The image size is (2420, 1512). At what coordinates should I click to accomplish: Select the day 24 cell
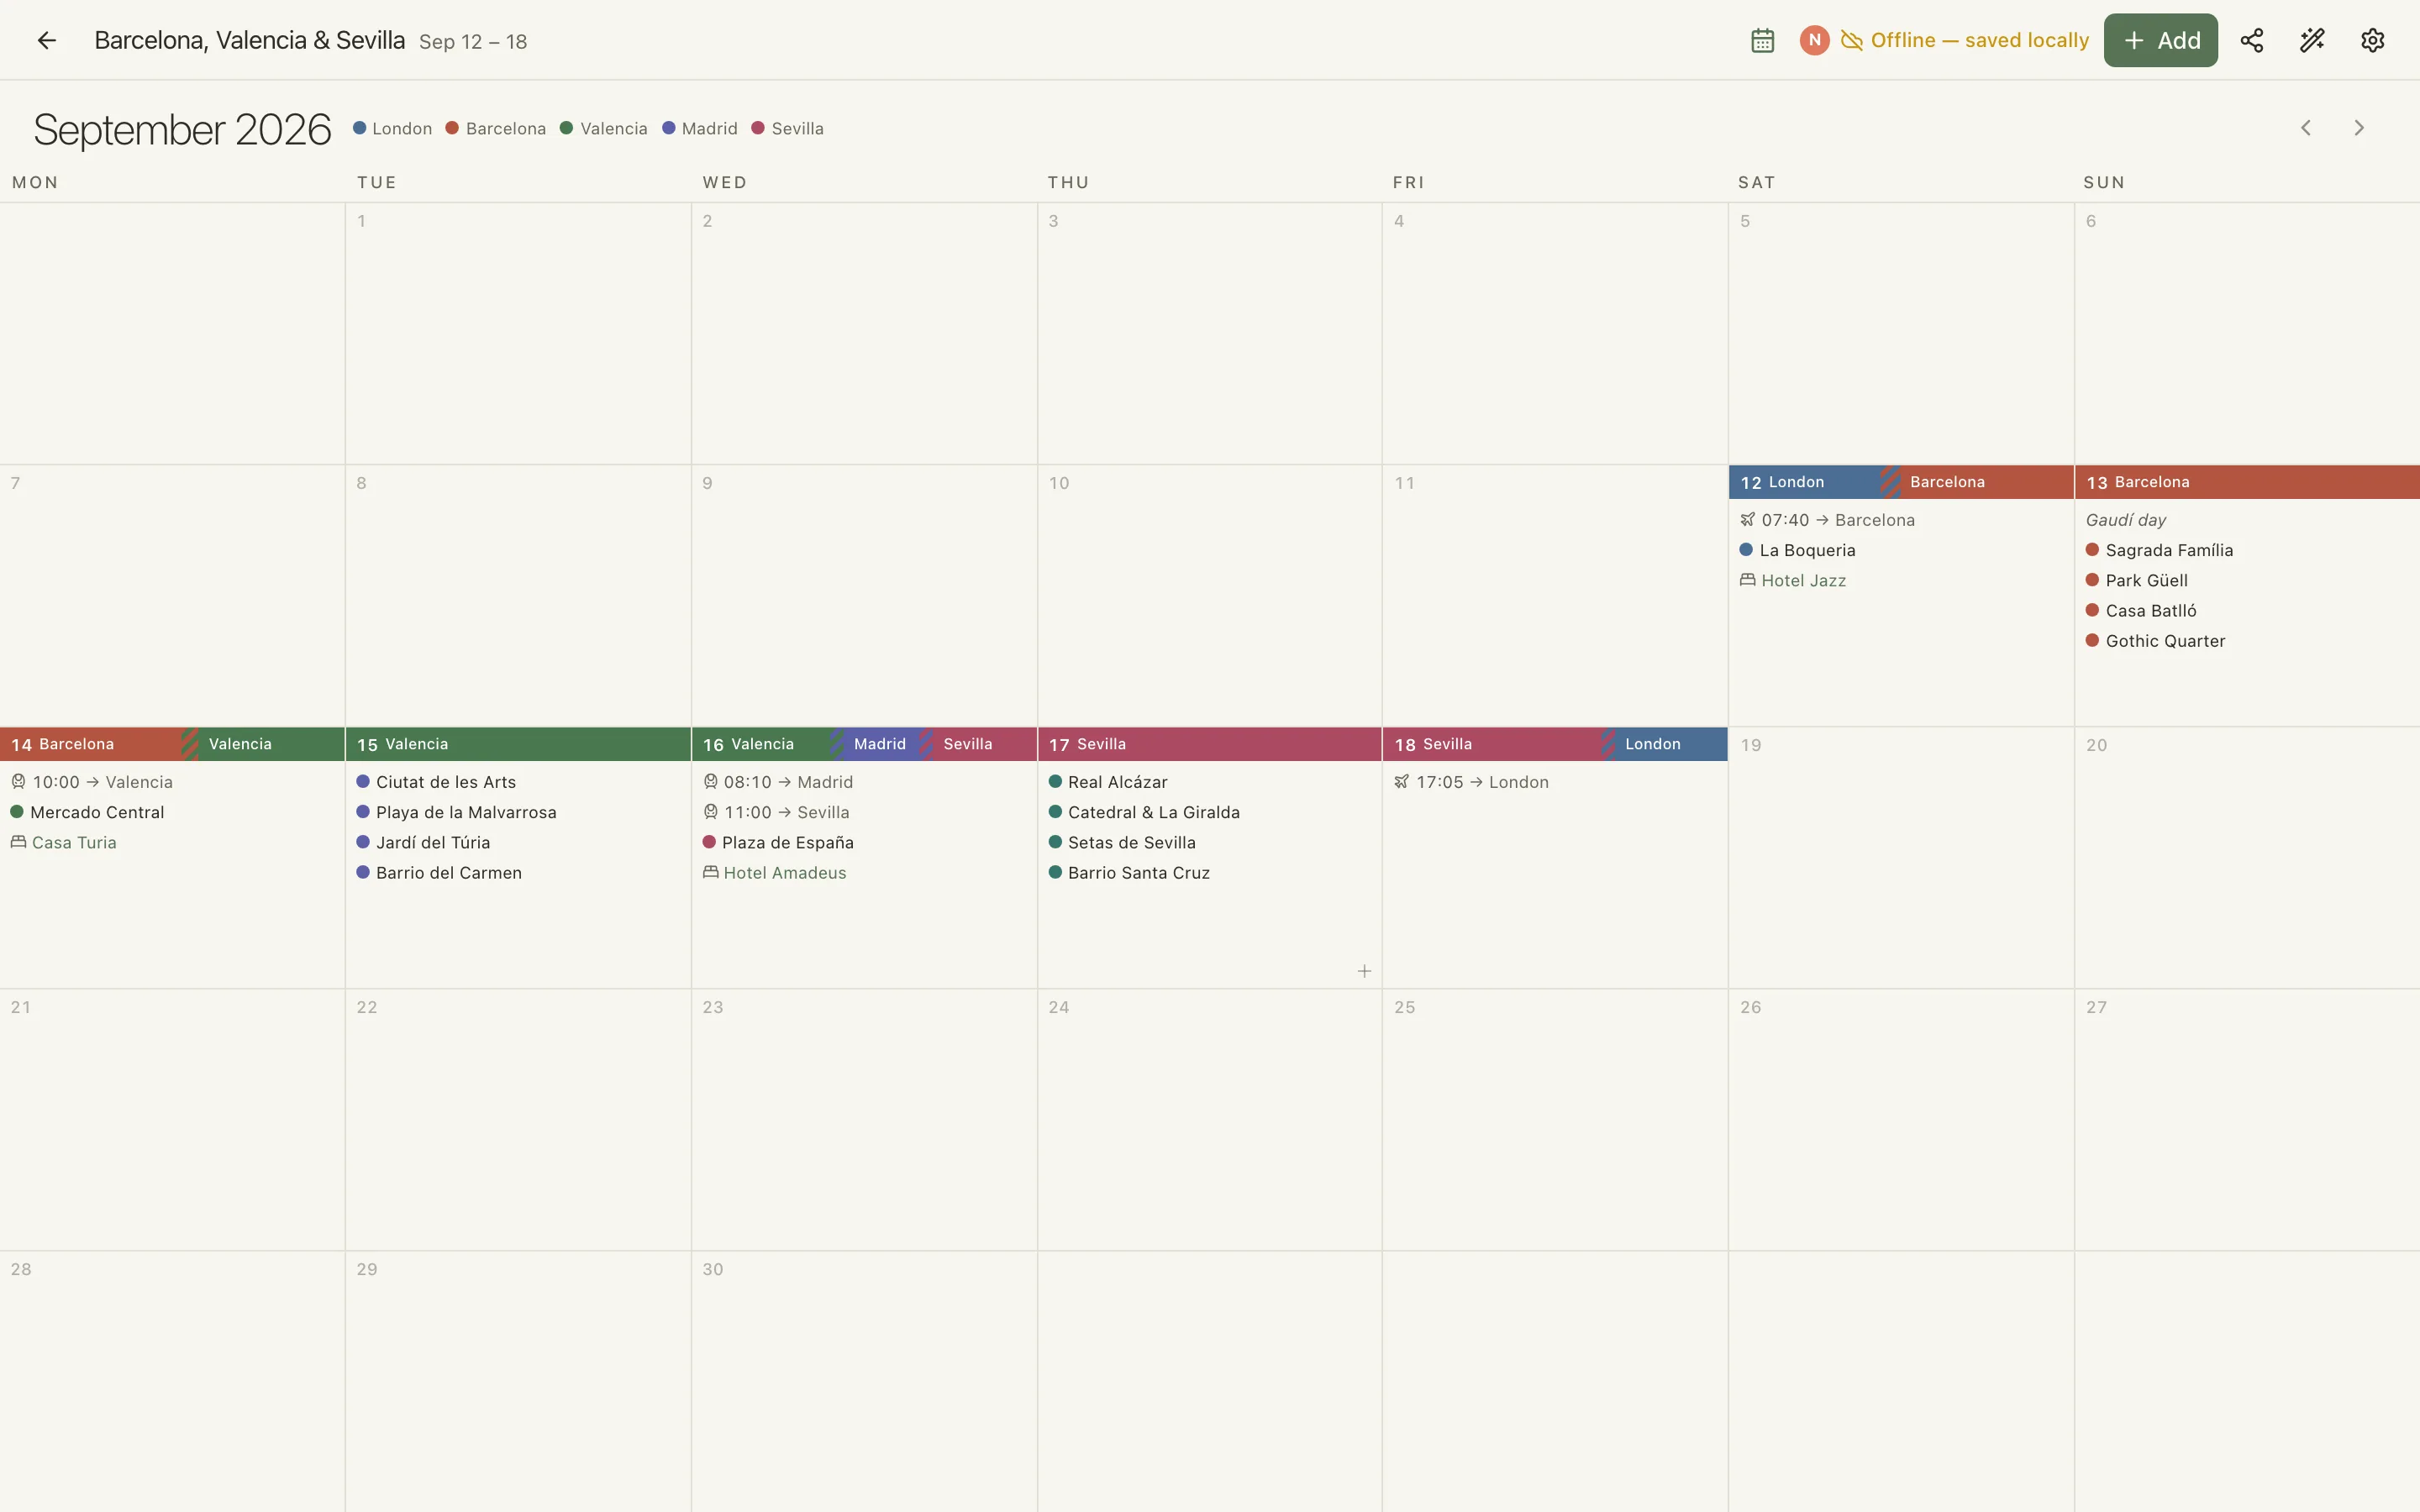point(1210,1120)
